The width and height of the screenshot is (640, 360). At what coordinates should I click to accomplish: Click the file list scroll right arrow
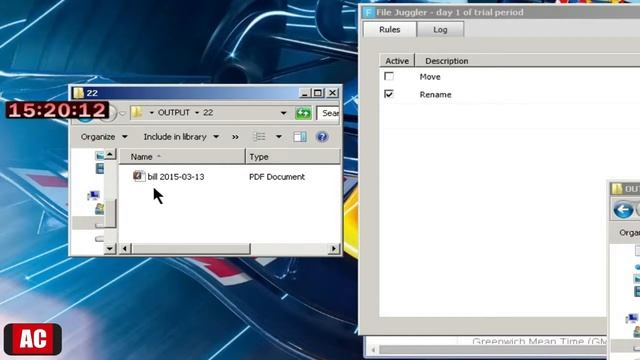[334, 249]
